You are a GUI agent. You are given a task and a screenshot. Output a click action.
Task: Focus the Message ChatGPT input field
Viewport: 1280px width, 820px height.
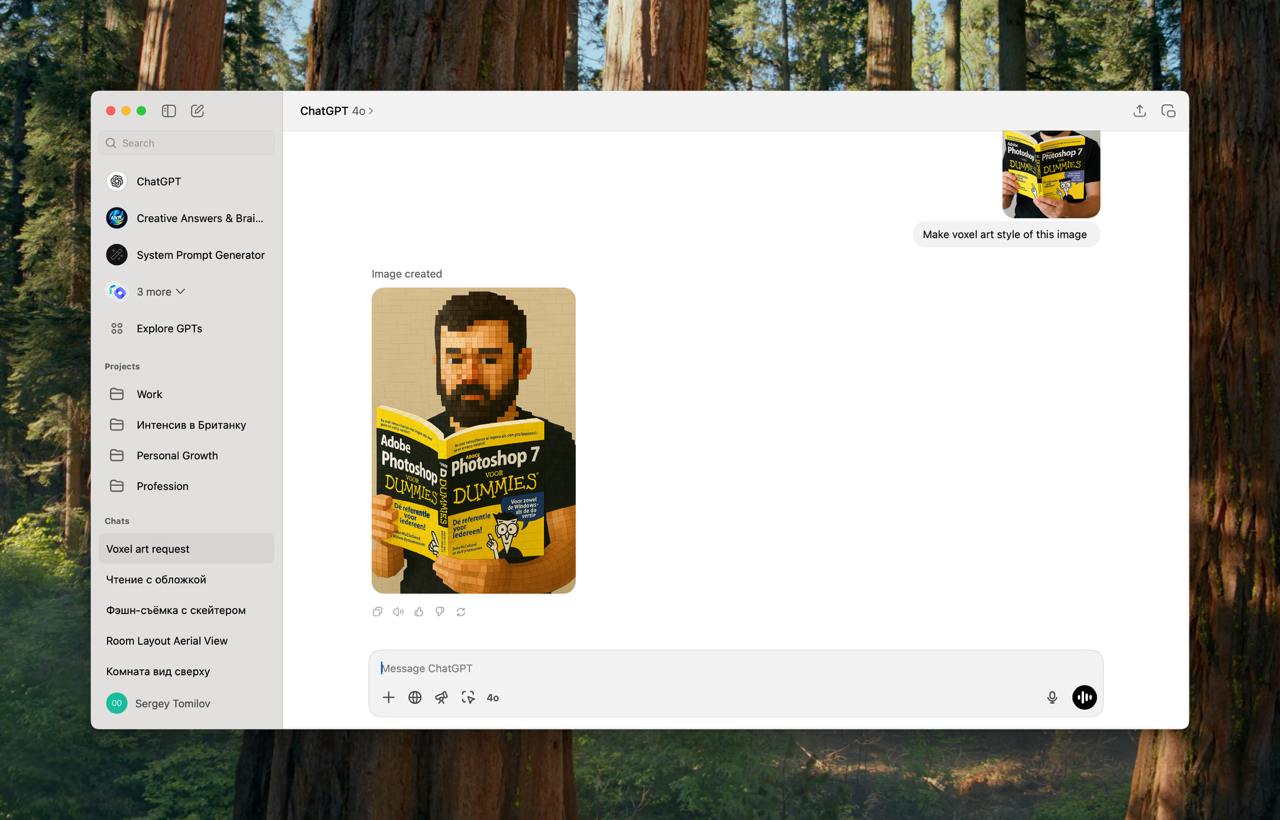coord(735,668)
